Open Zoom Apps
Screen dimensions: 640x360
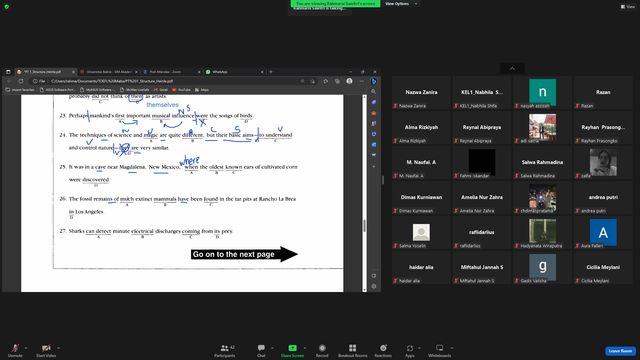coord(410,350)
